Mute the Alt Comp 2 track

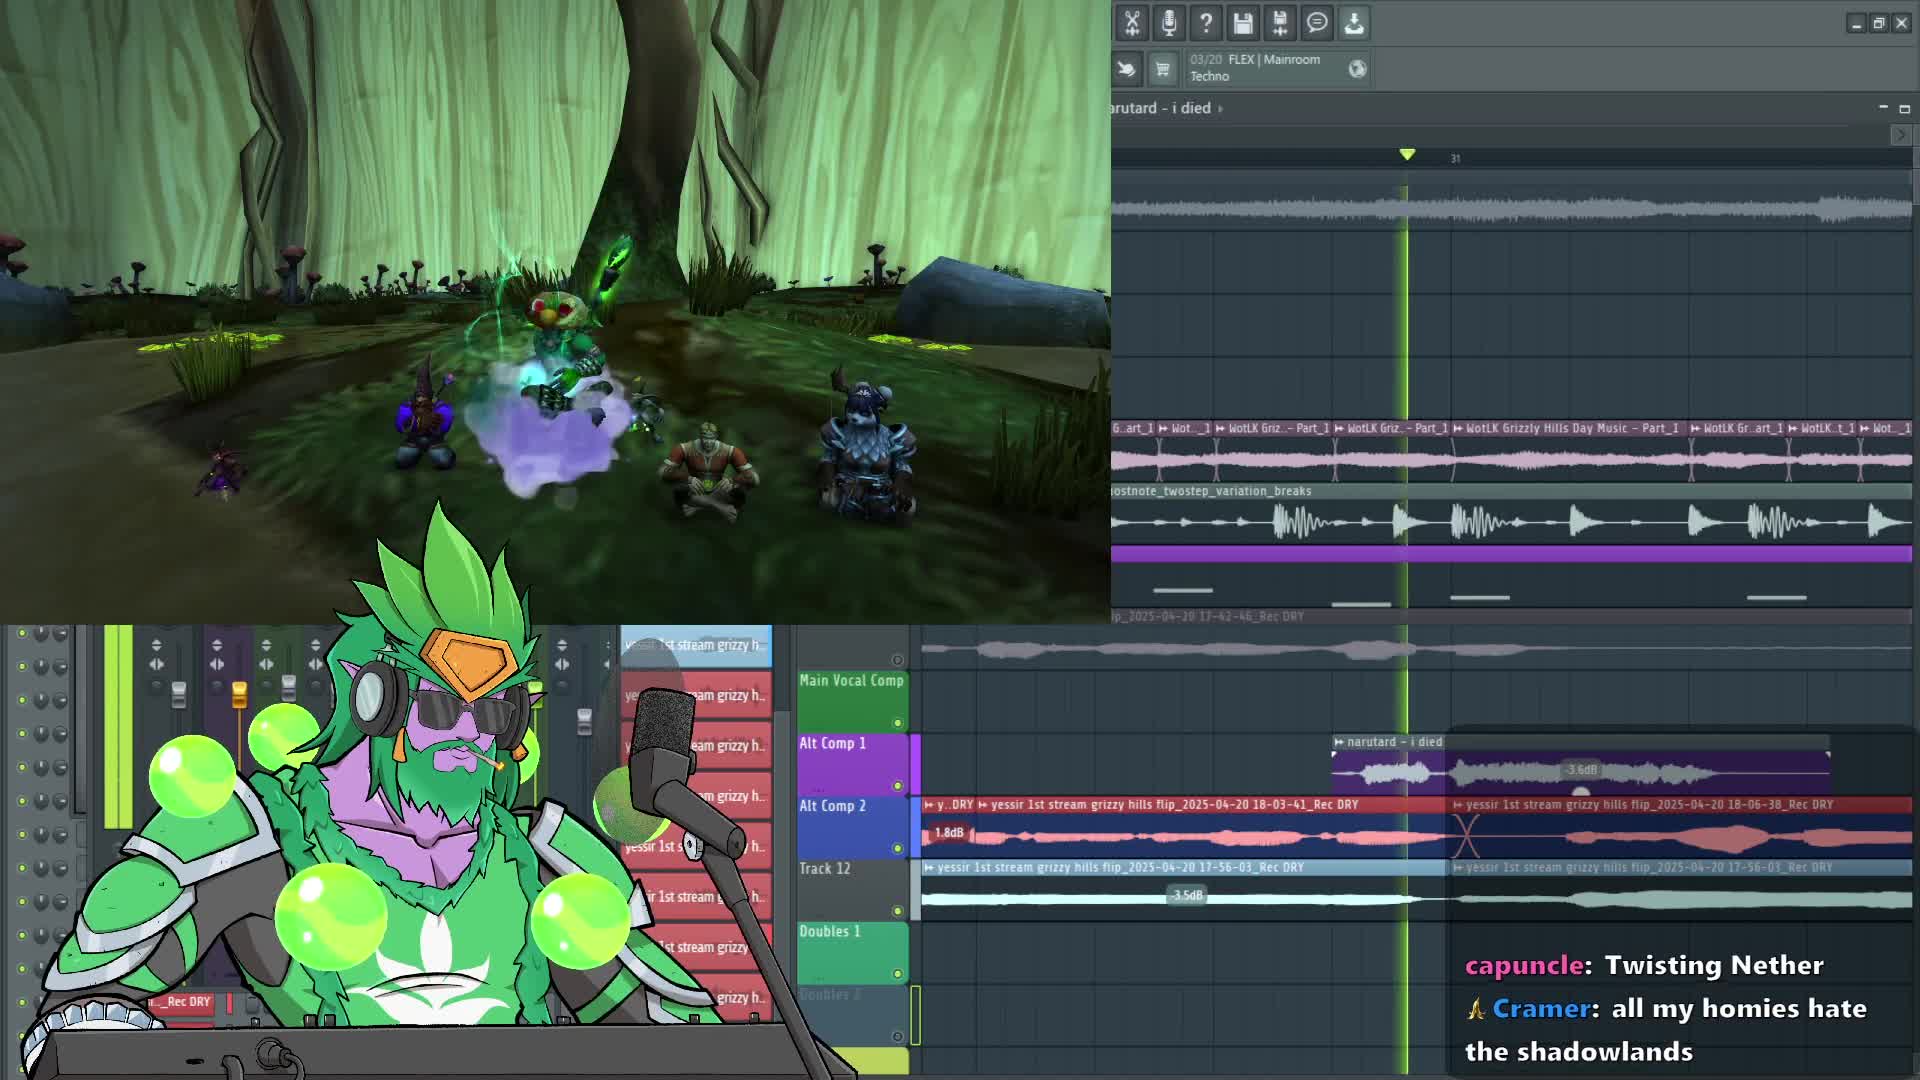pyautogui.click(x=897, y=848)
